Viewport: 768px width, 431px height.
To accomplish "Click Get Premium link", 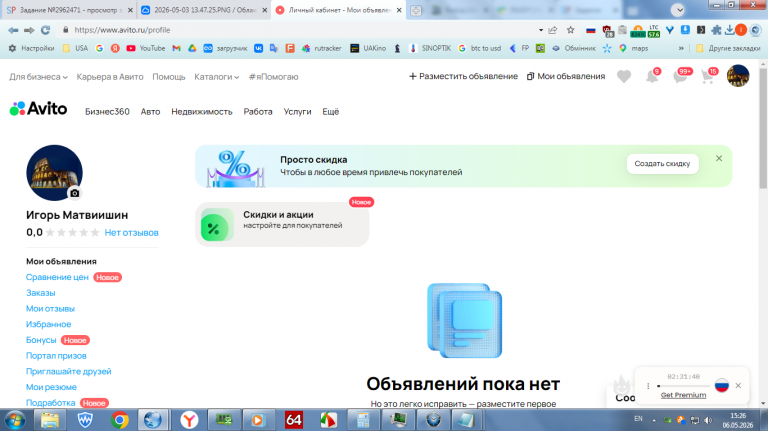I will click(683, 395).
